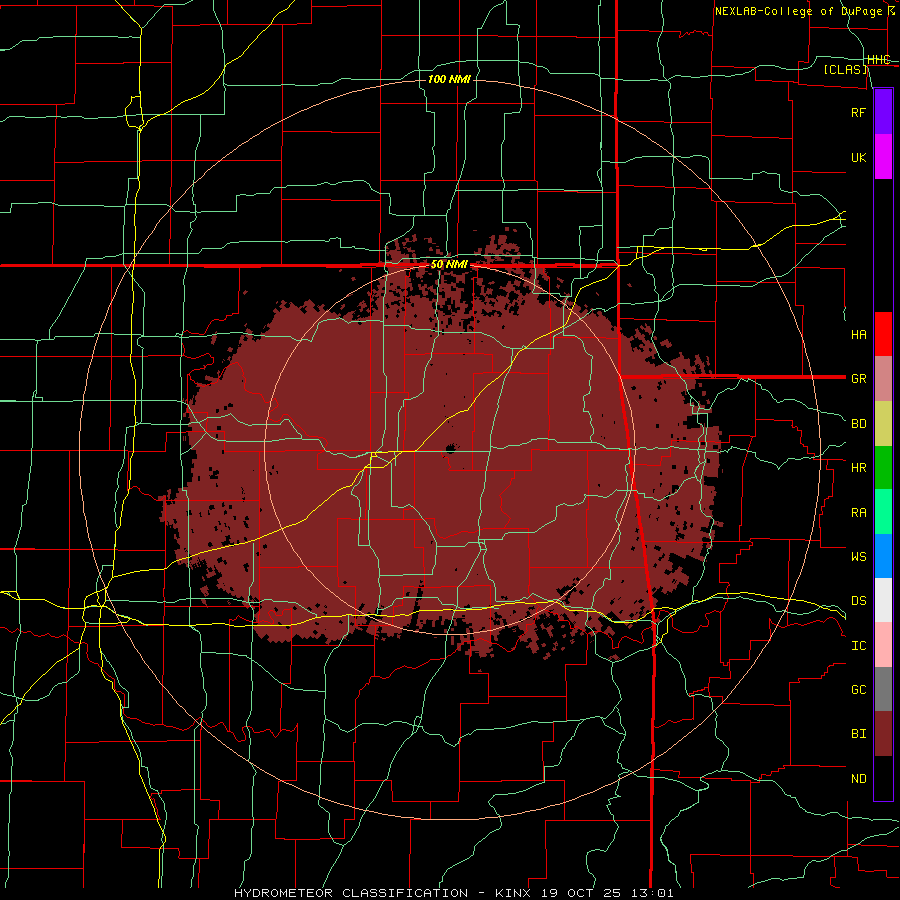
Task: Click the UK magenta legend swatch
Action: [883, 157]
